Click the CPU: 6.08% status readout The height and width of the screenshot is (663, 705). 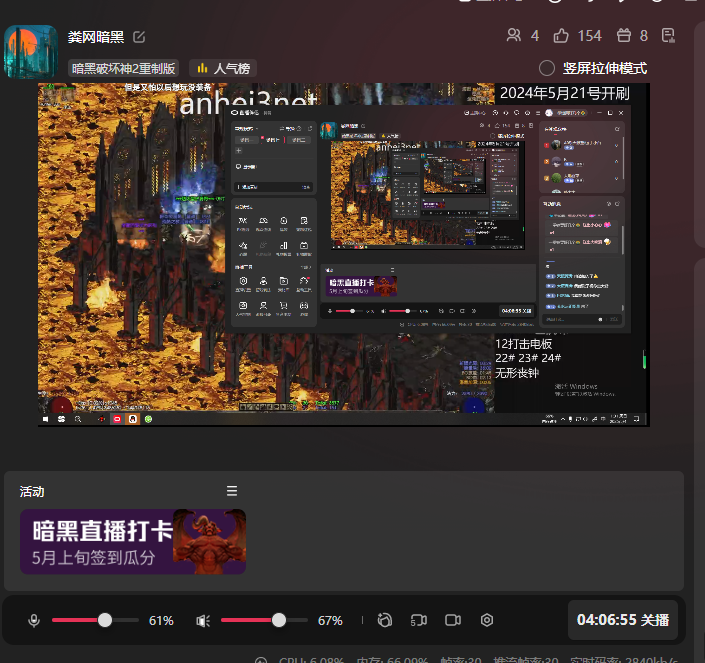click(311, 659)
